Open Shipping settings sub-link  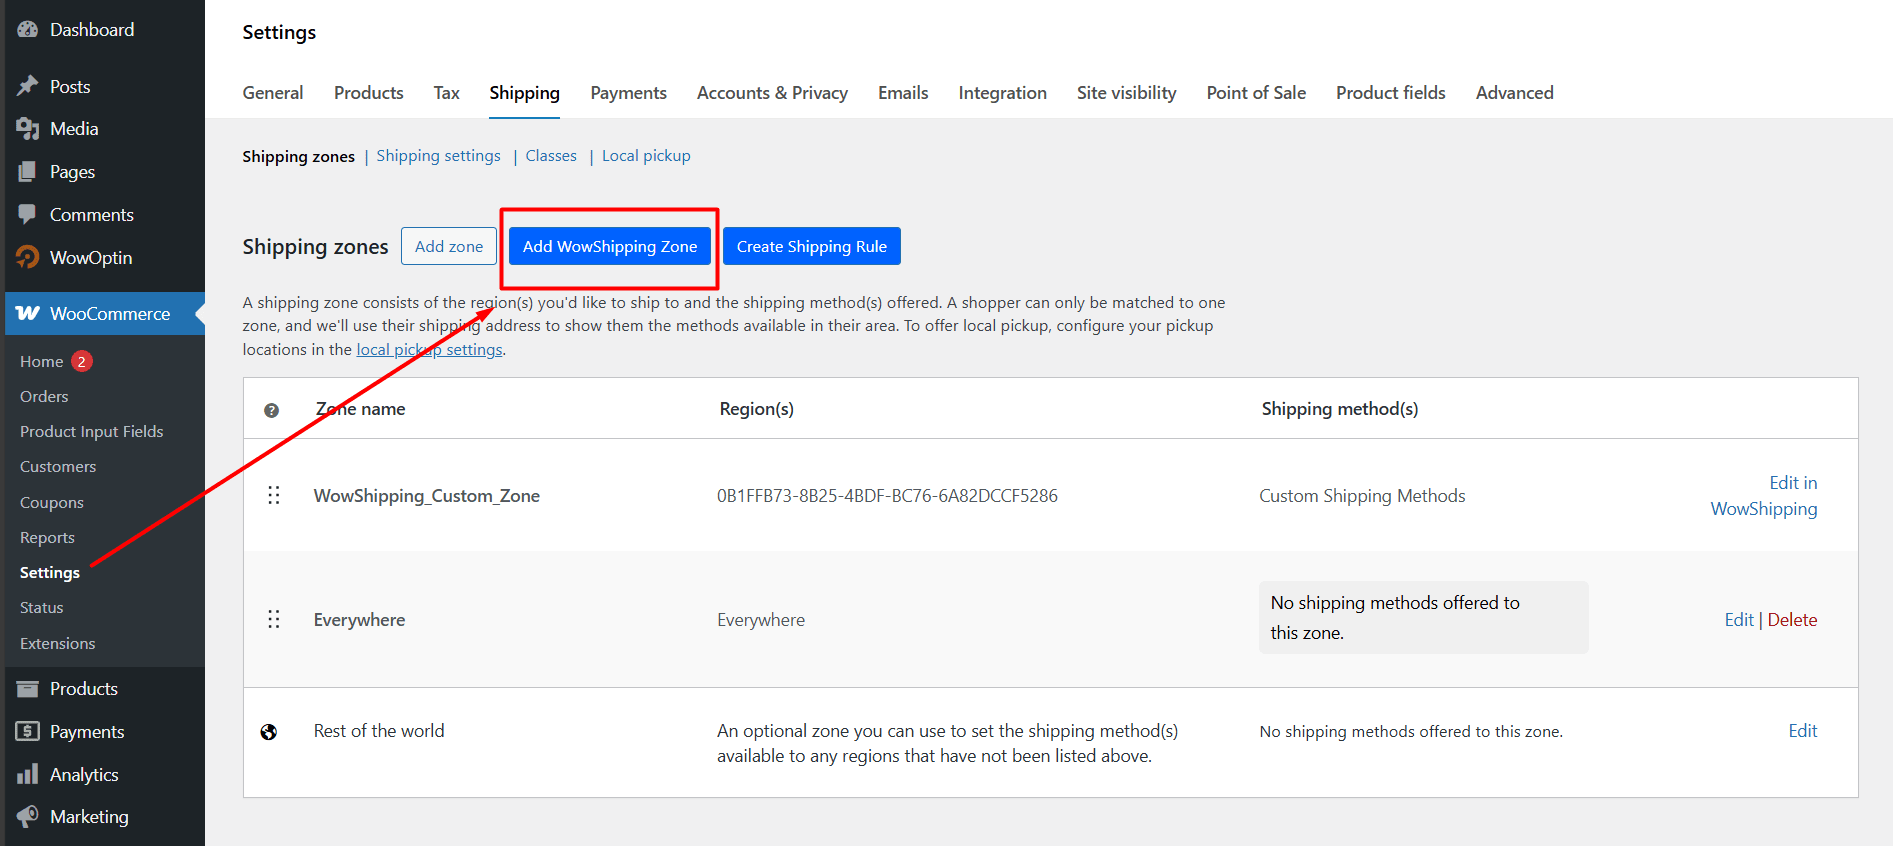(439, 156)
